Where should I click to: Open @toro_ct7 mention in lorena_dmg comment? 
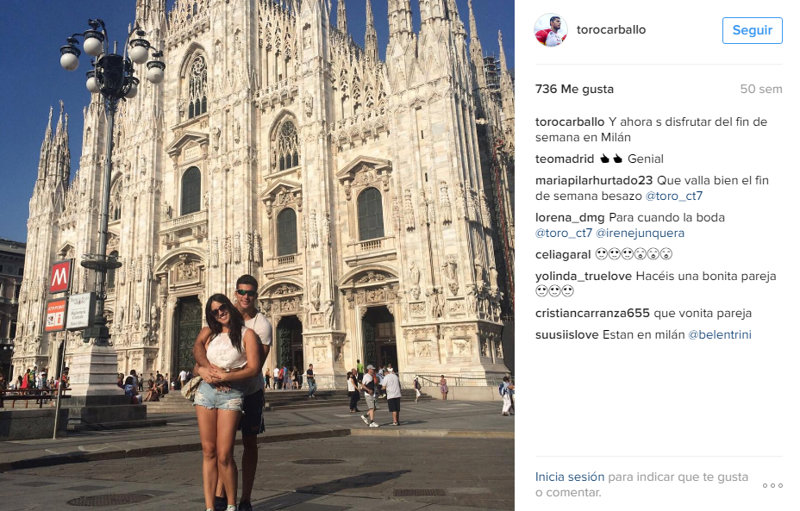564,233
